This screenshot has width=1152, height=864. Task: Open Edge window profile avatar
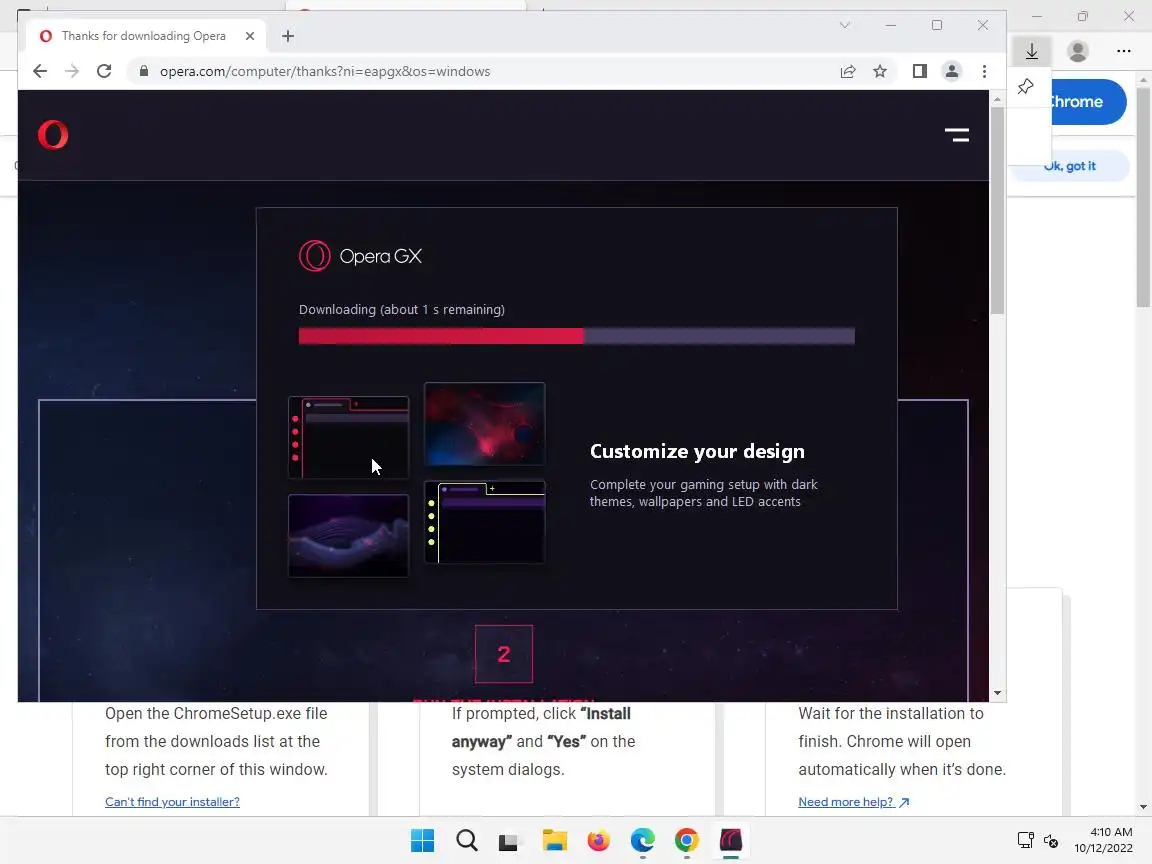coord(1078,51)
